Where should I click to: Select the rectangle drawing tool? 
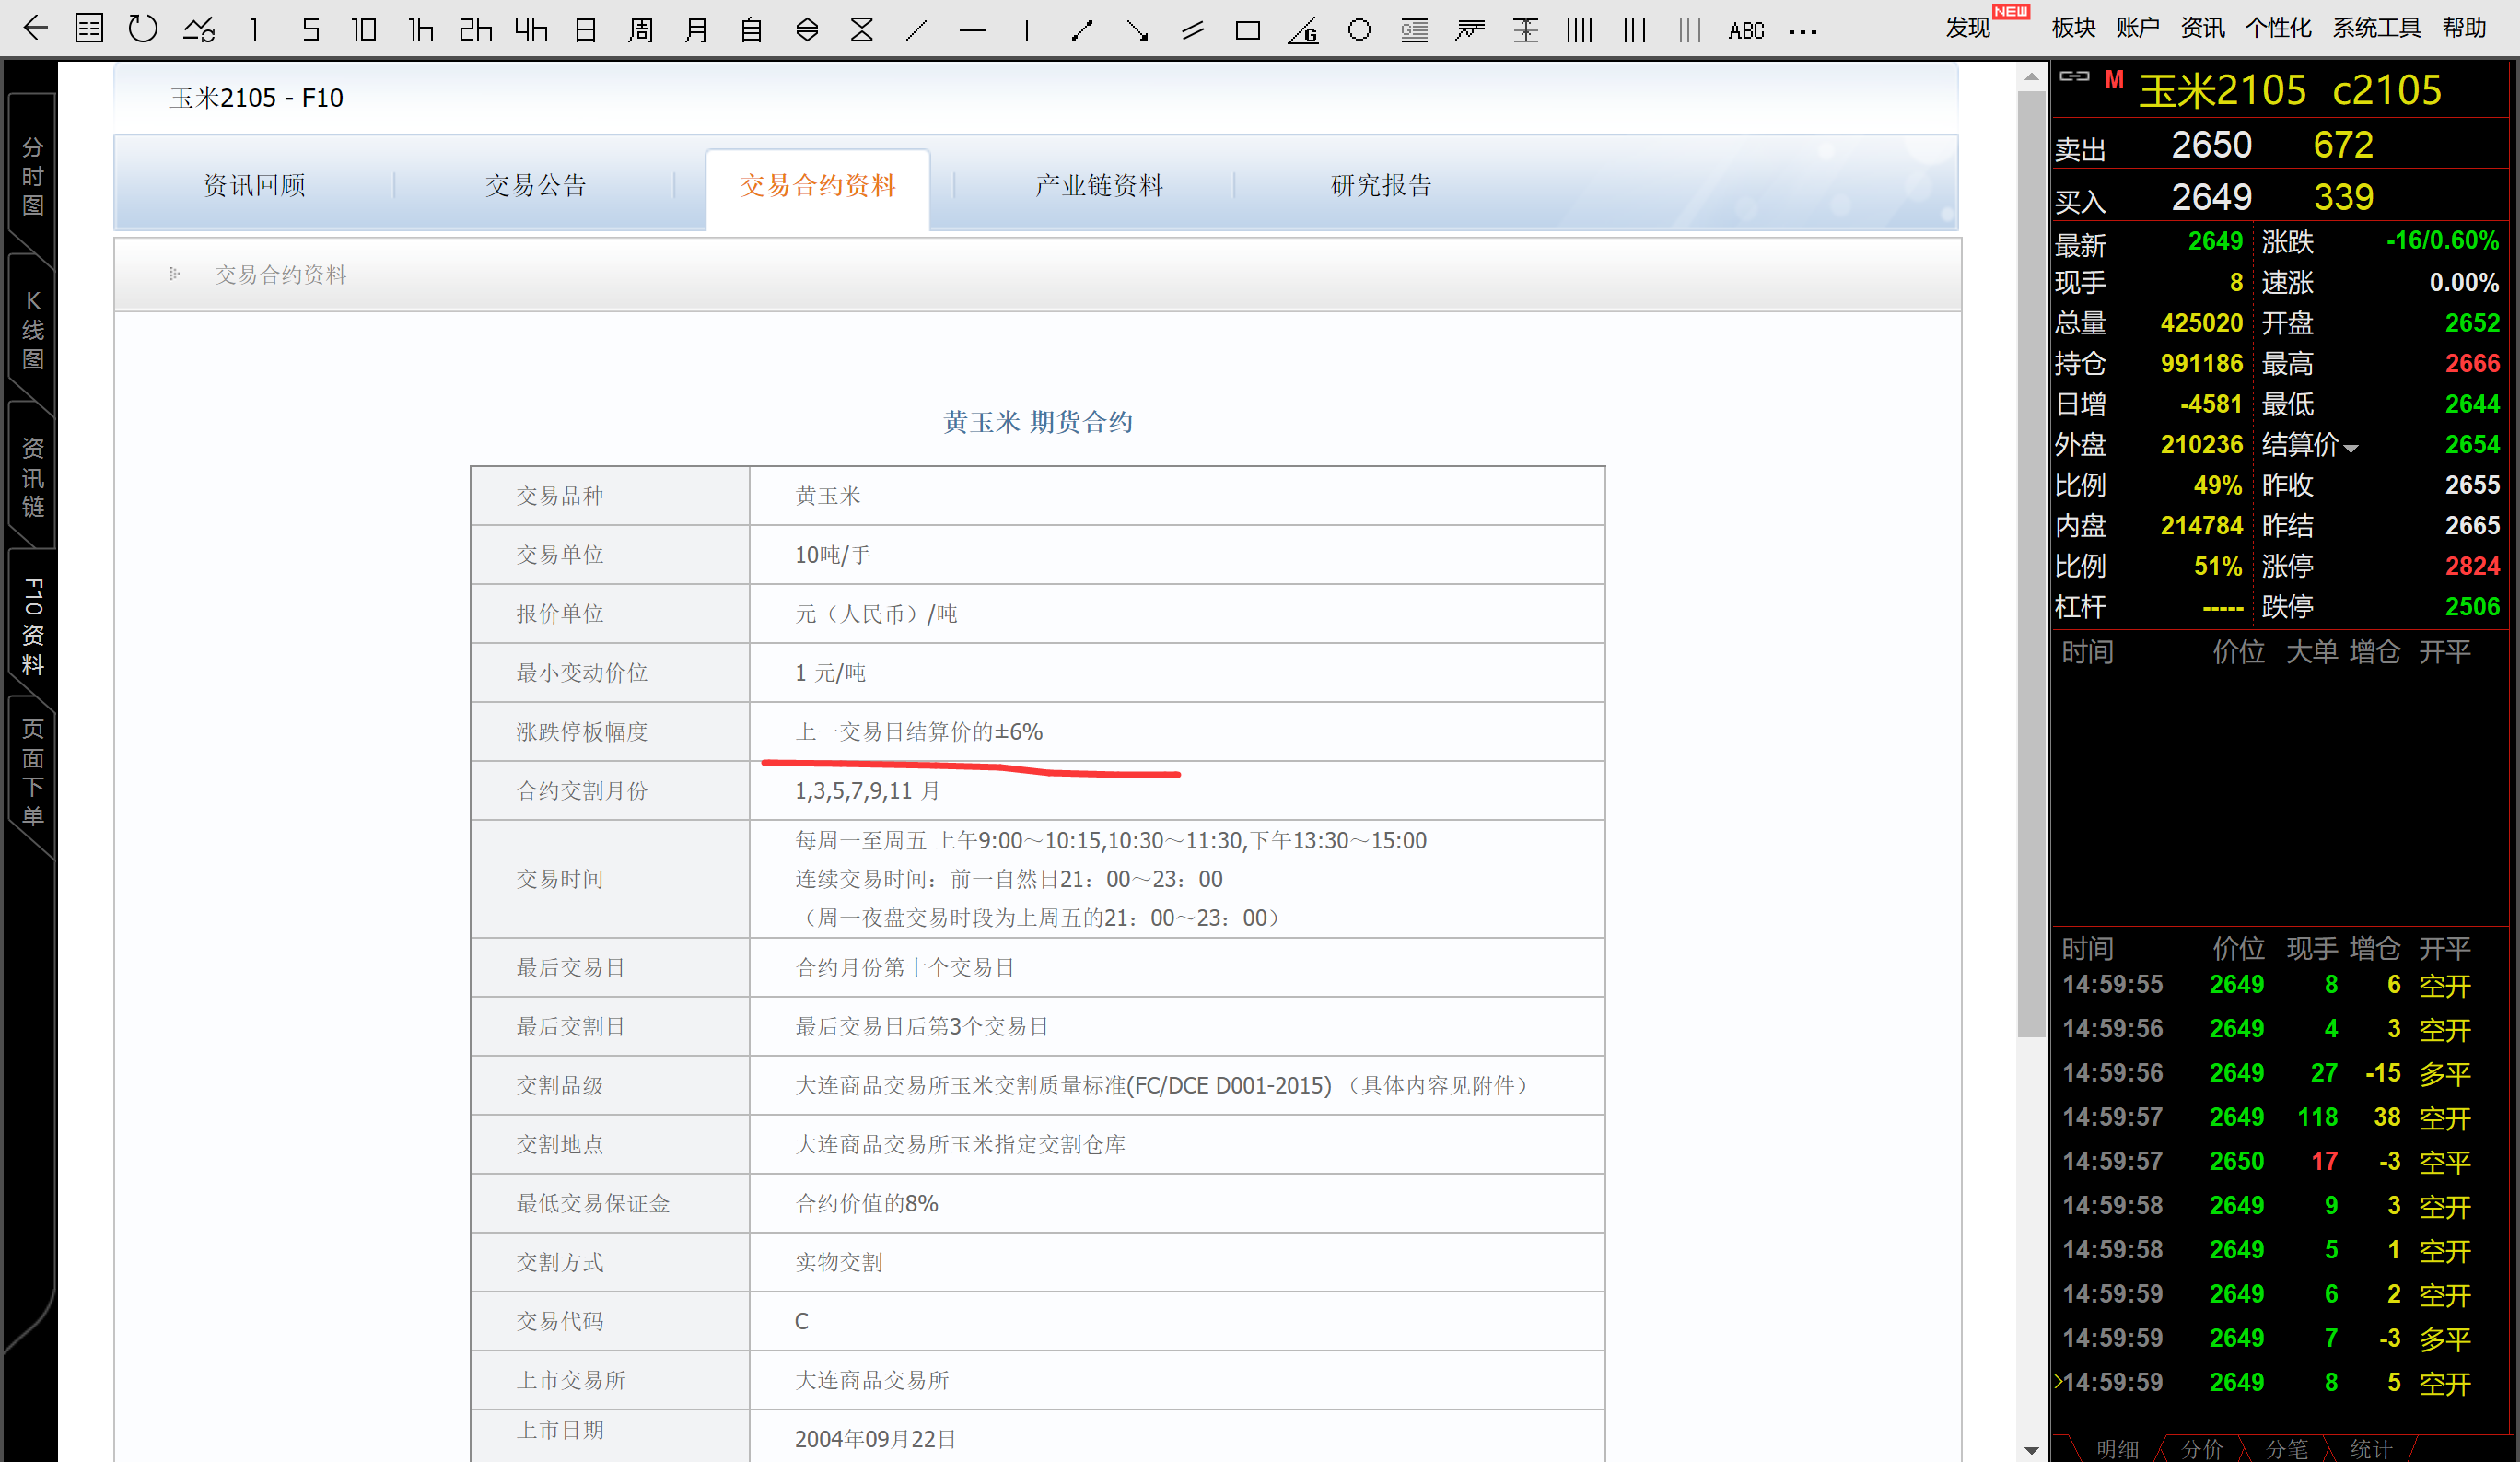[x=1247, y=30]
